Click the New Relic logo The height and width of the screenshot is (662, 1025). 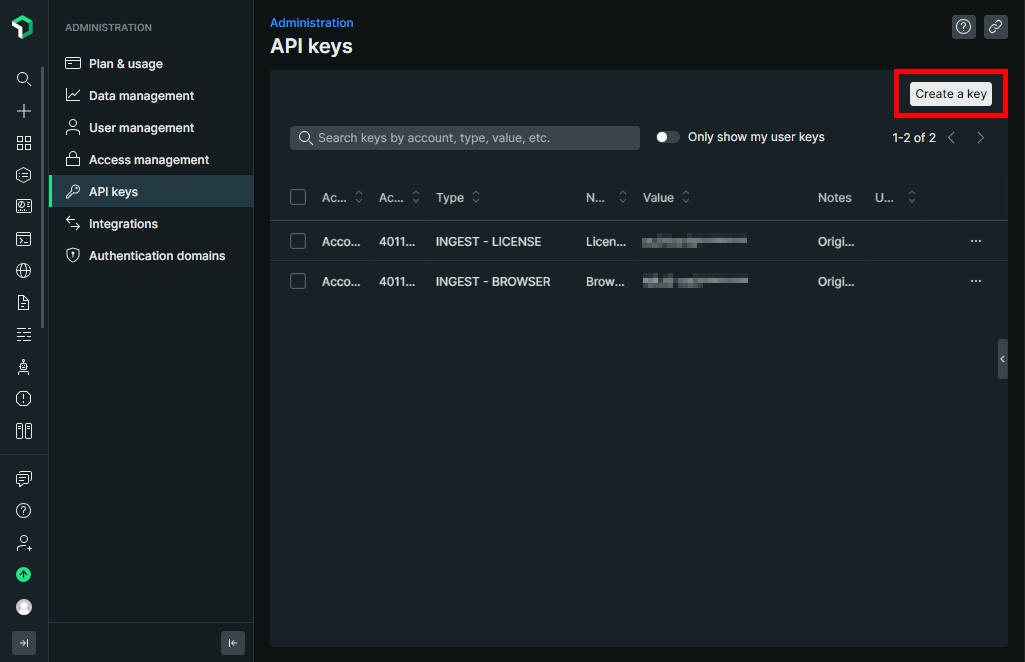coord(23,27)
